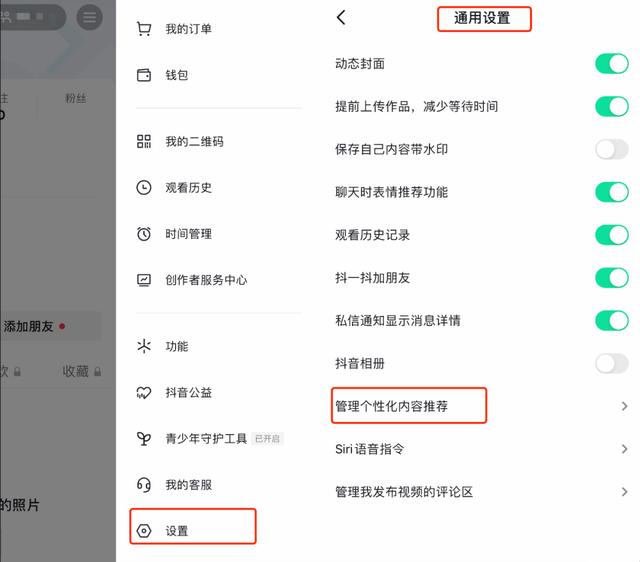
Task: Select the 抖音公益 menu entry
Action: click(189, 393)
